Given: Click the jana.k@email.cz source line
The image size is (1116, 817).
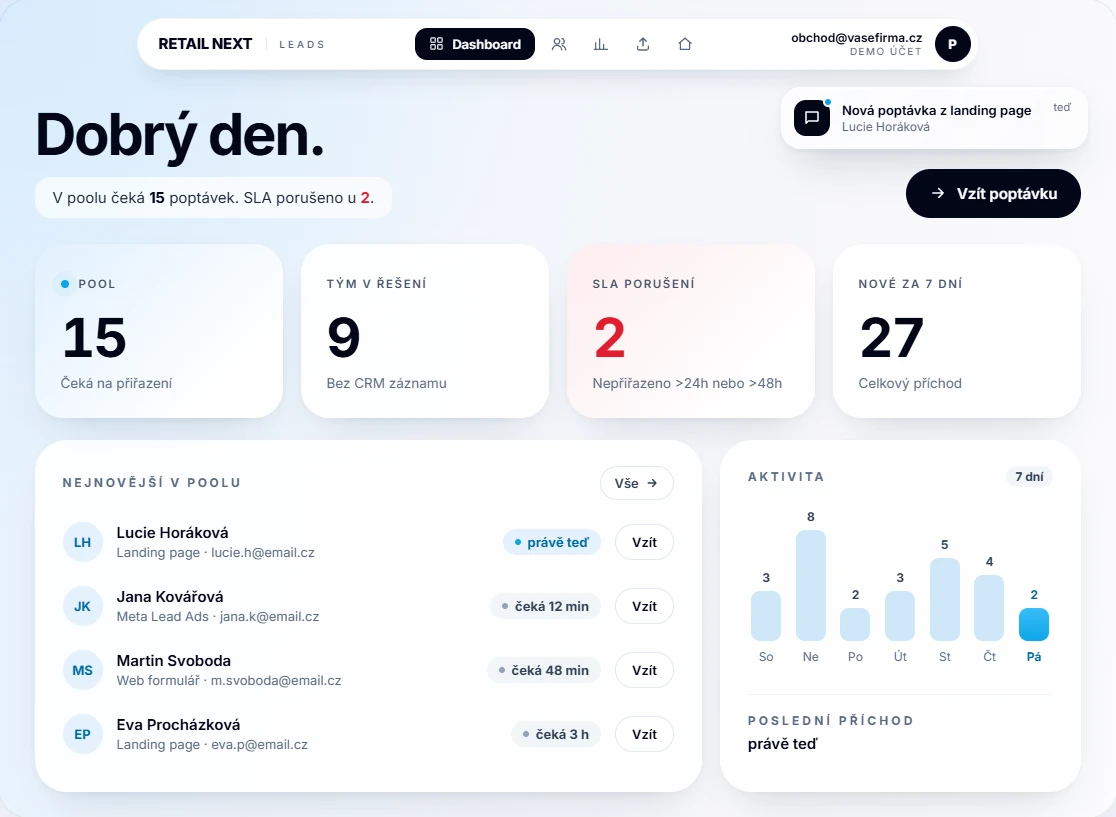Looking at the screenshot, I should click(218, 616).
